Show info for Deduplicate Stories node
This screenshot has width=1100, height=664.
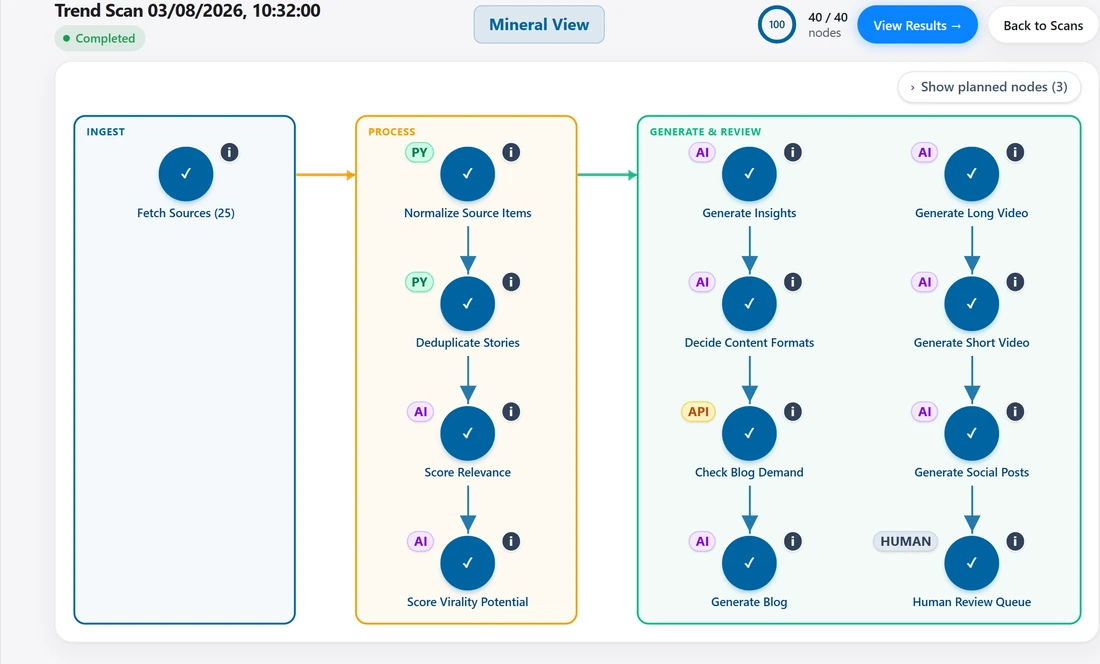click(x=511, y=282)
